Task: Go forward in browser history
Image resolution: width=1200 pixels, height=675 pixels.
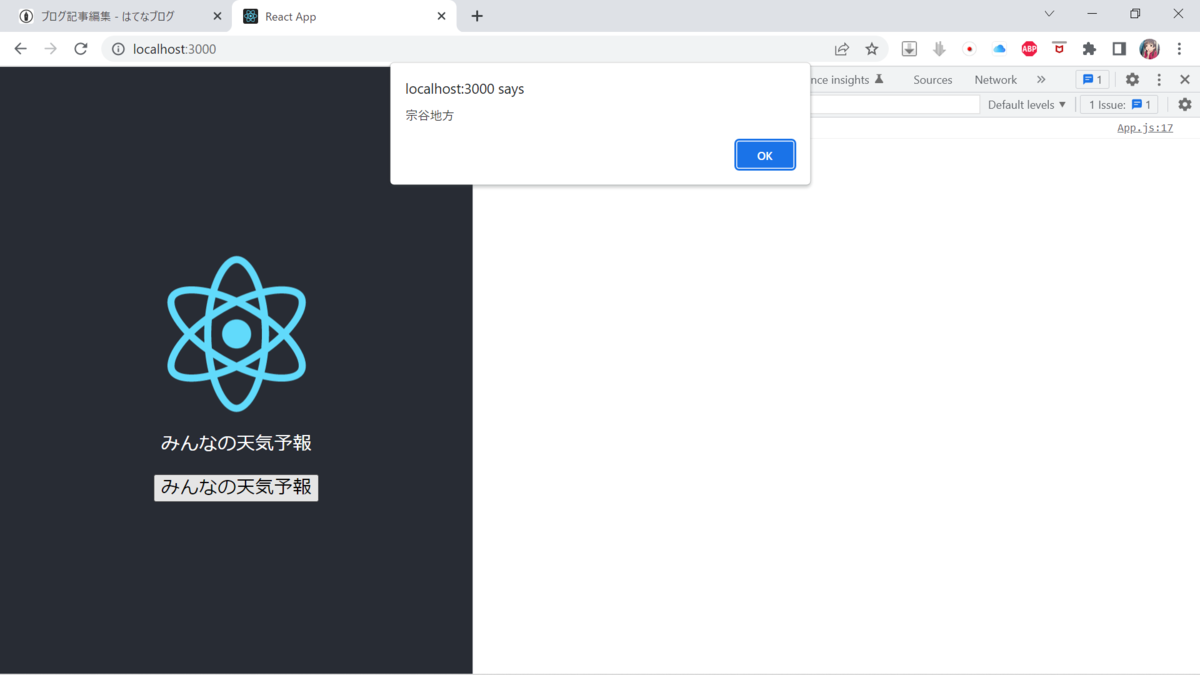Action: (50, 49)
